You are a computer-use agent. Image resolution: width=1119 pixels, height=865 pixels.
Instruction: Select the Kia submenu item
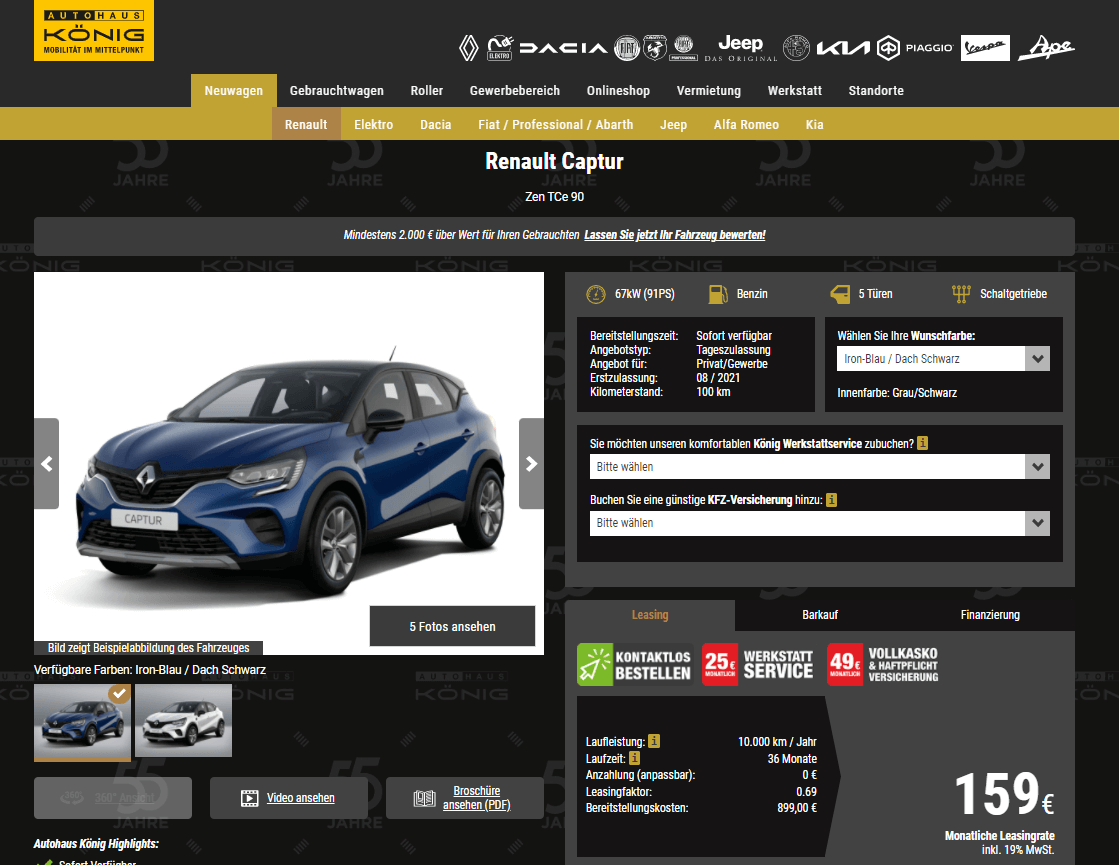(814, 124)
